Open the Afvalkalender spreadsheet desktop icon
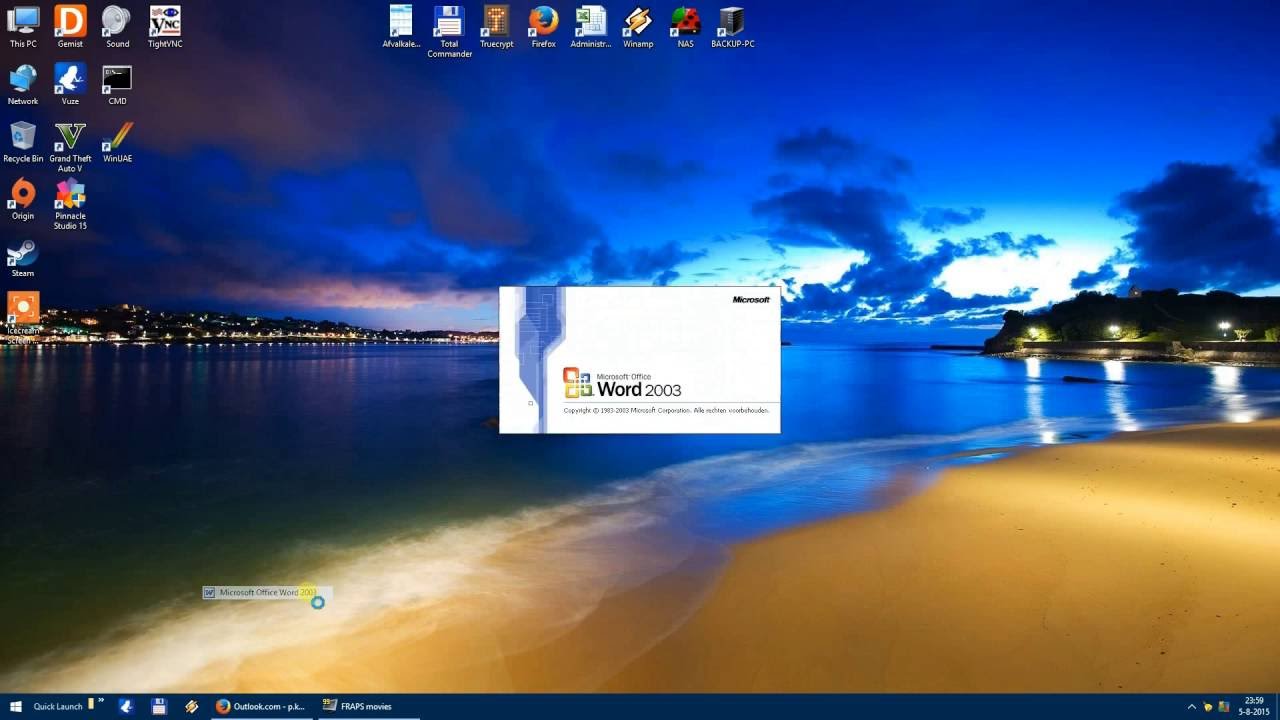 click(401, 27)
